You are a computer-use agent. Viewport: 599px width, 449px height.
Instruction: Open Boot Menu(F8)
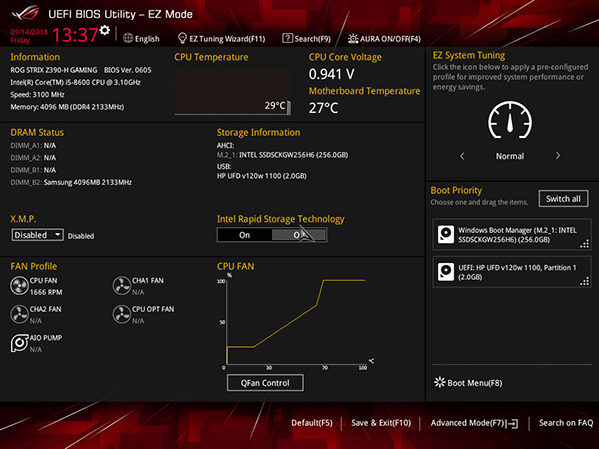(x=468, y=383)
